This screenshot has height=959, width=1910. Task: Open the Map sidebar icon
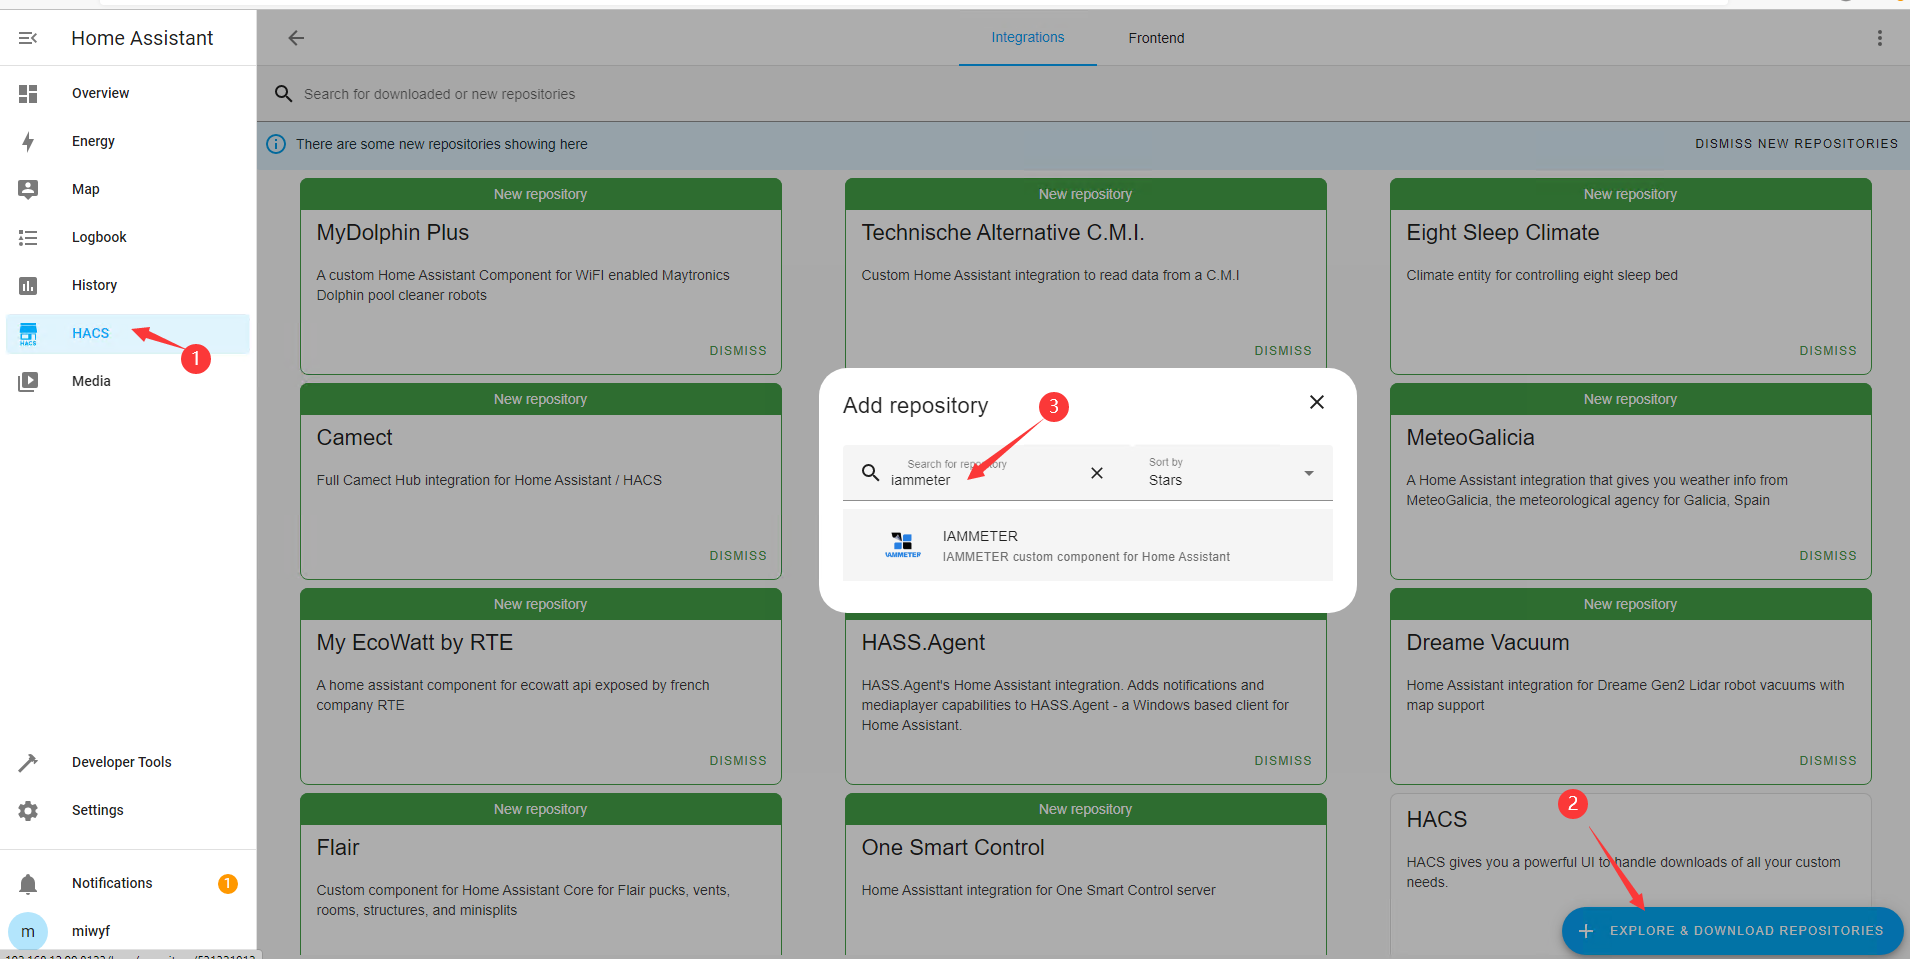coord(28,189)
